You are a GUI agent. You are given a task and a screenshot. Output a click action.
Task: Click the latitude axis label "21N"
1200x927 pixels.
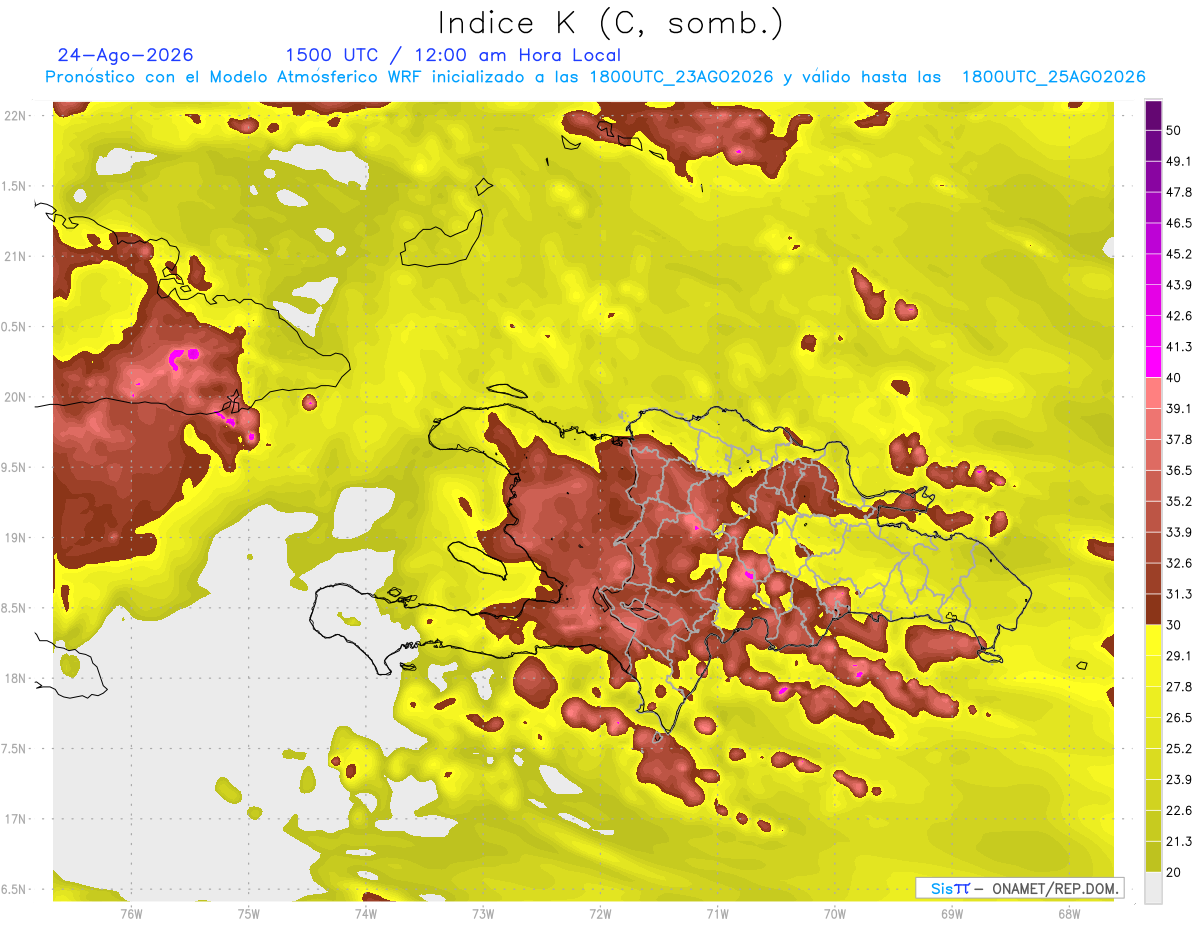point(16,256)
